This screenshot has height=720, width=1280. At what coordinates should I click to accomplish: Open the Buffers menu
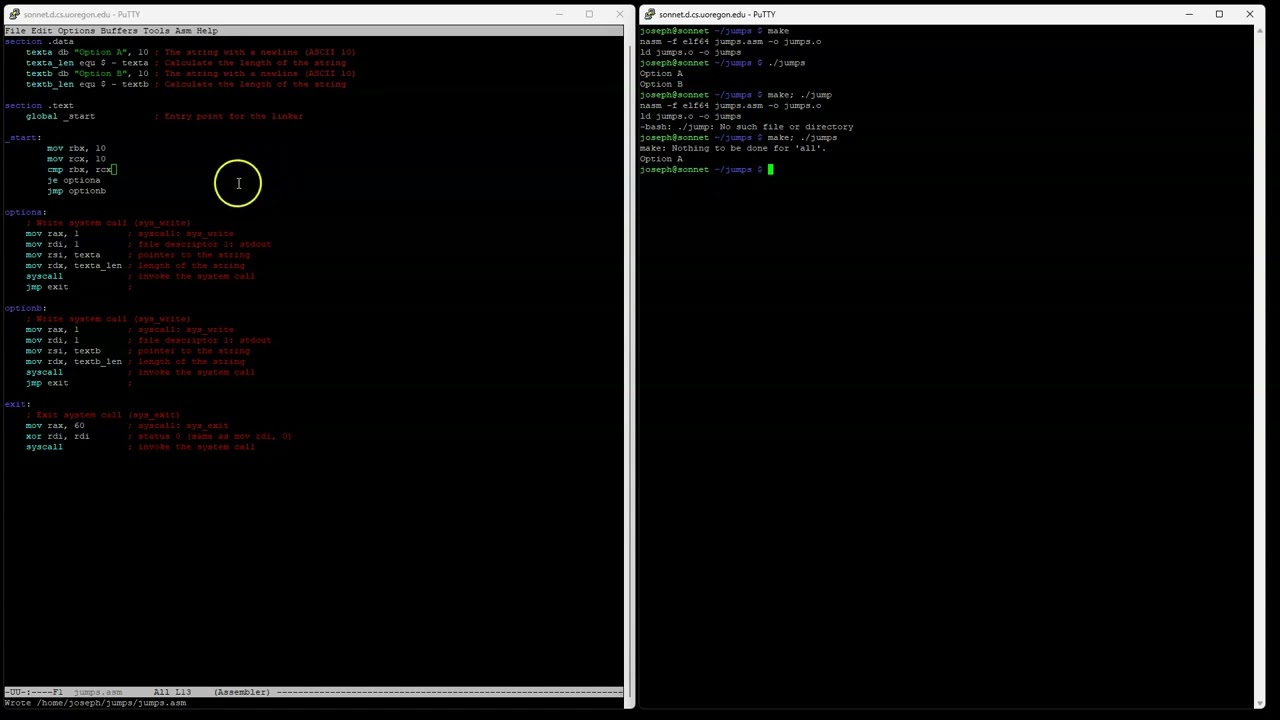tap(119, 31)
